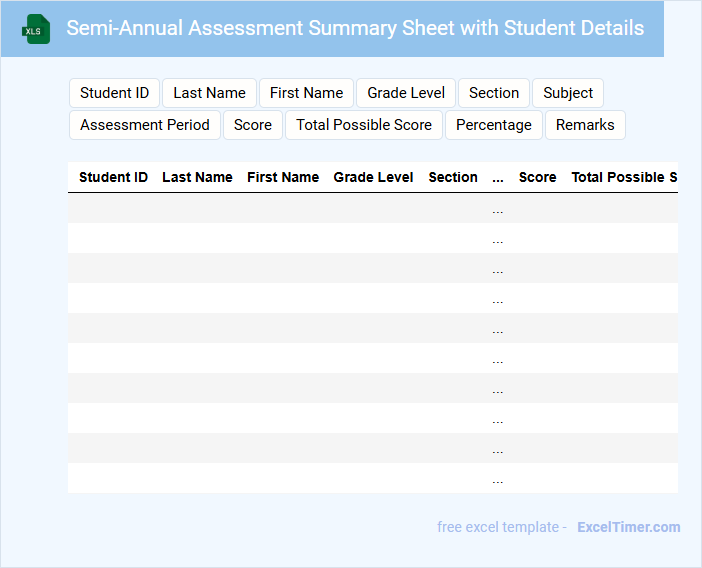Click the Student ID column header
This screenshot has width=702, height=568.
pos(113,177)
